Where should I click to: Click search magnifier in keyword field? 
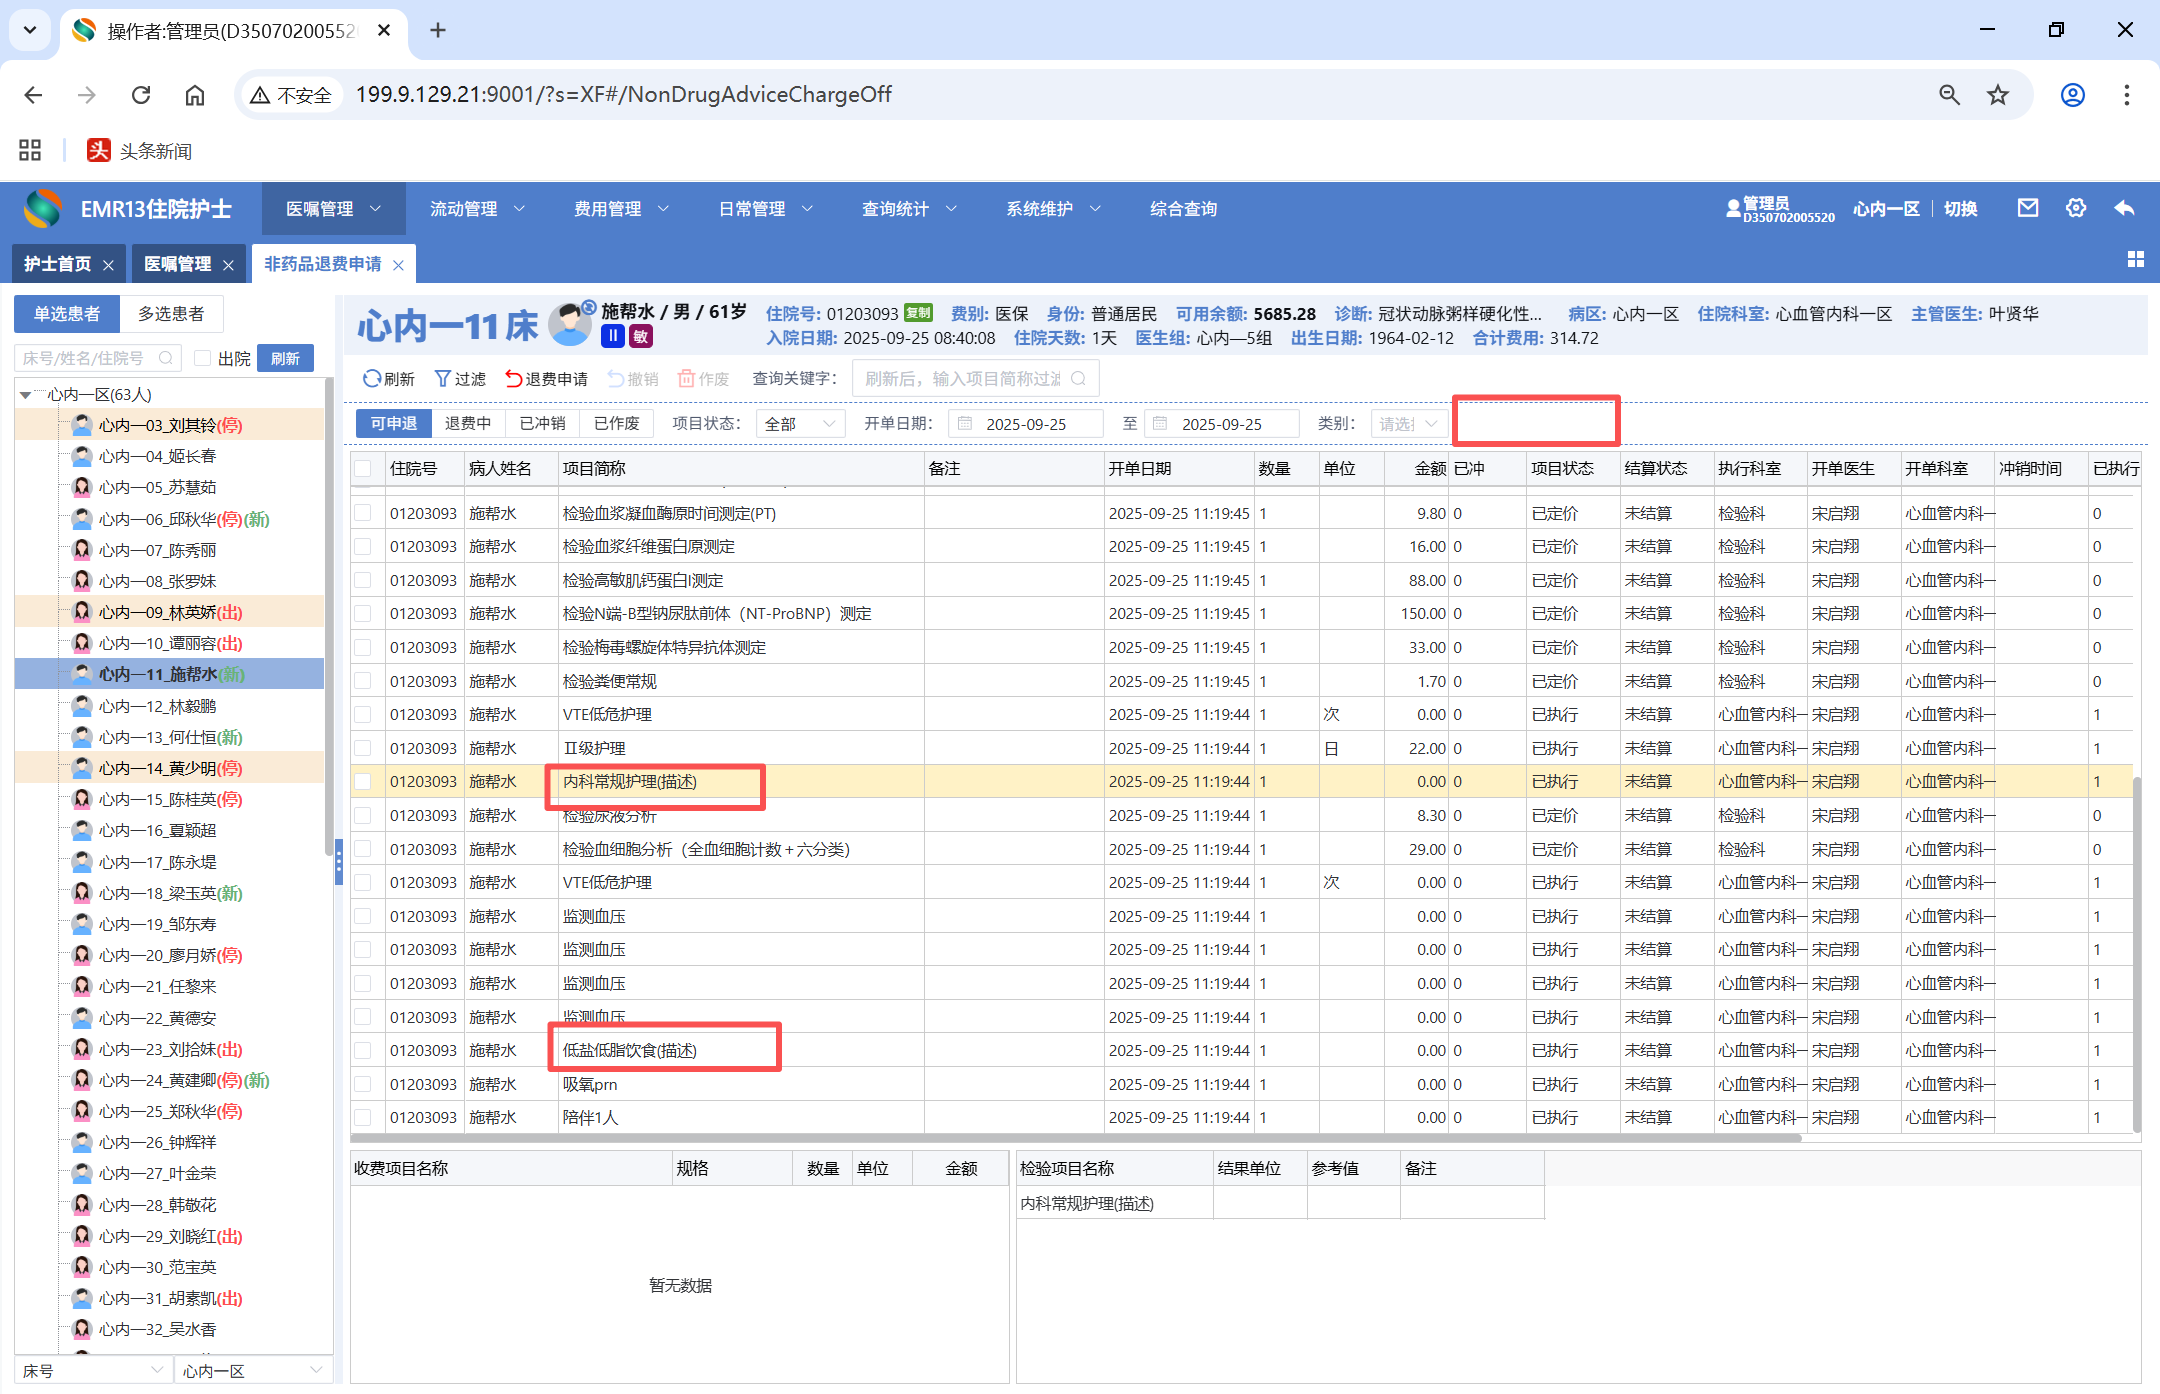click(1079, 379)
